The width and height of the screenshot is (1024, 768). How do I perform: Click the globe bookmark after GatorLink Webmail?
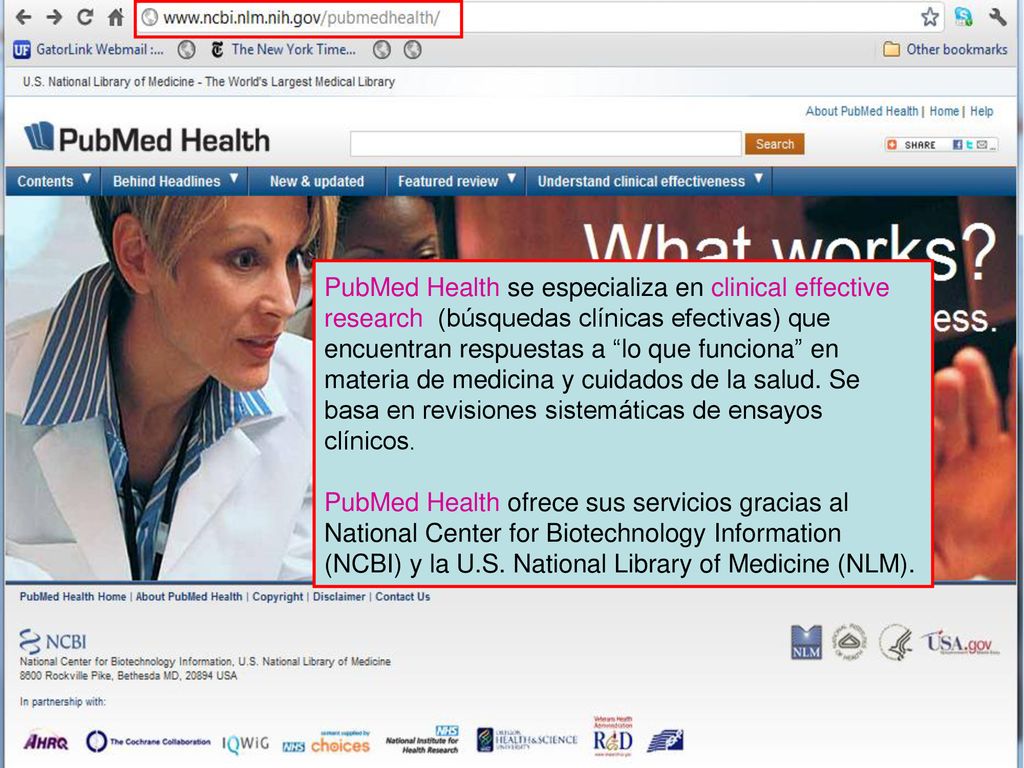click(x=187, y=50)
